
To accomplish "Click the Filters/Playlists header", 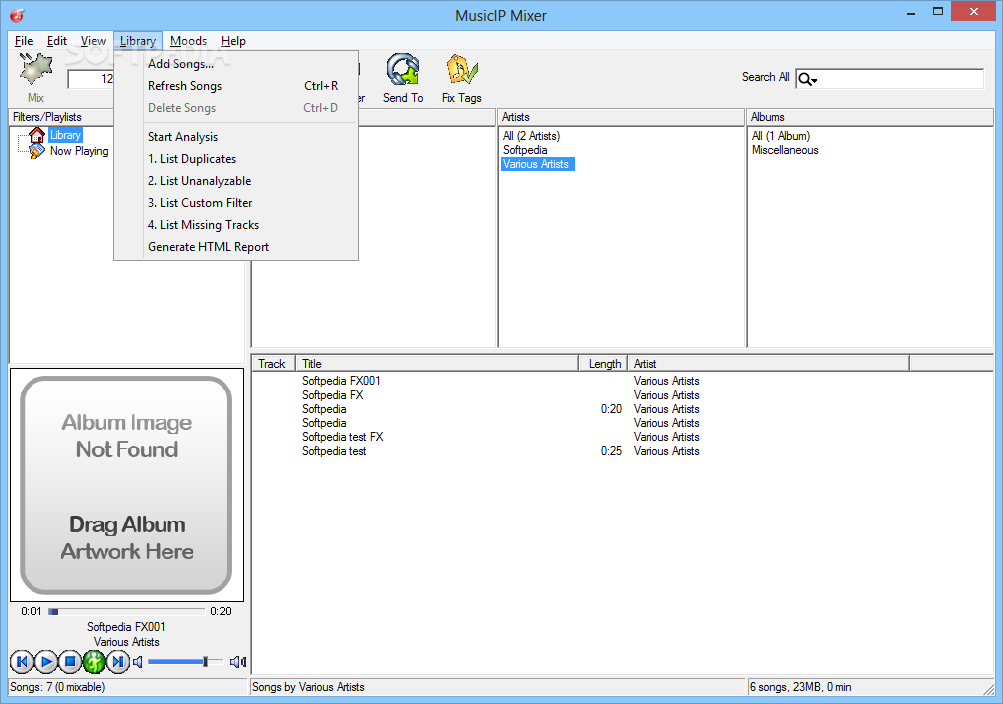I will click(x=61, y=117).
